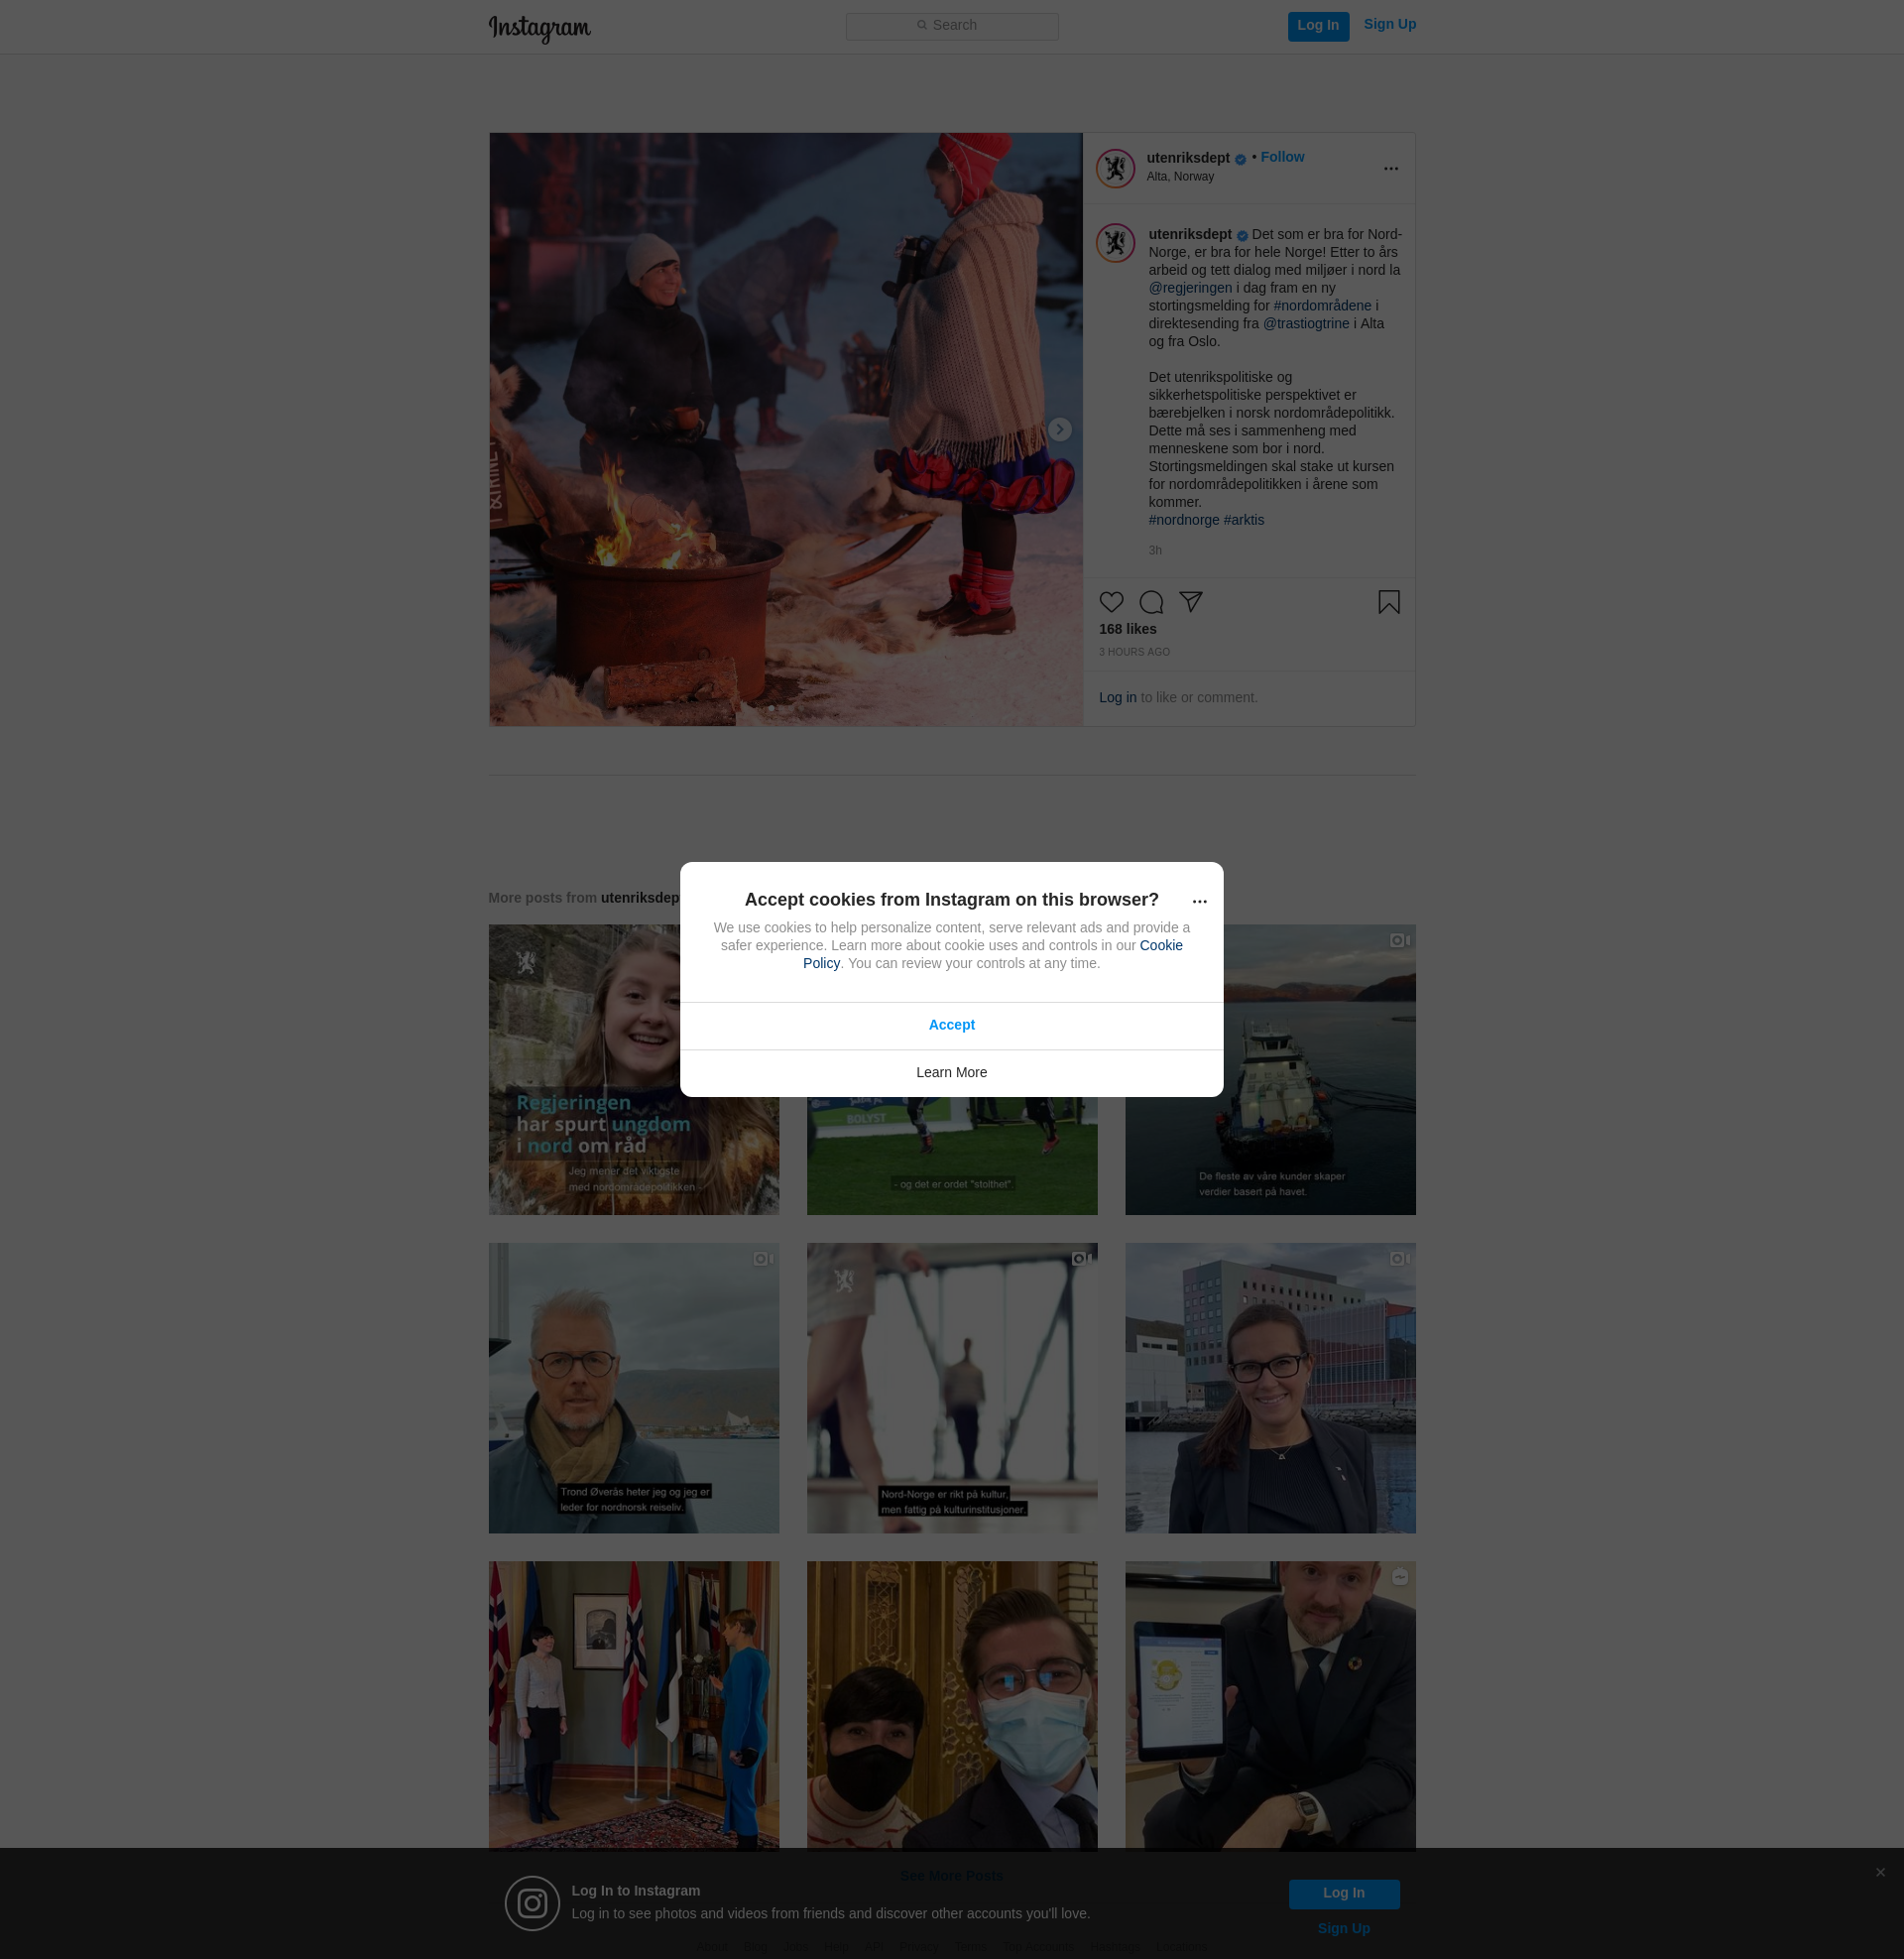The width and height of the screenshot is (1904, 1959).
Task: Click the Instagram logo in header
Action: [x=539, y=28]
